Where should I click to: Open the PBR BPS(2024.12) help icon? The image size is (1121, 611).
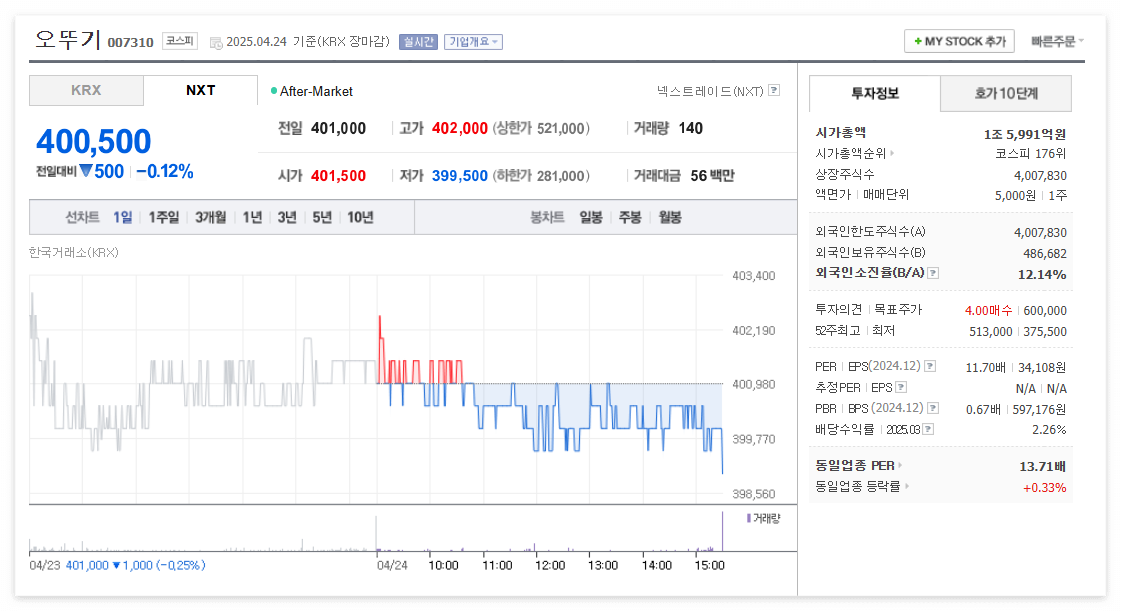pyautogui.click(x=932, y=409)
